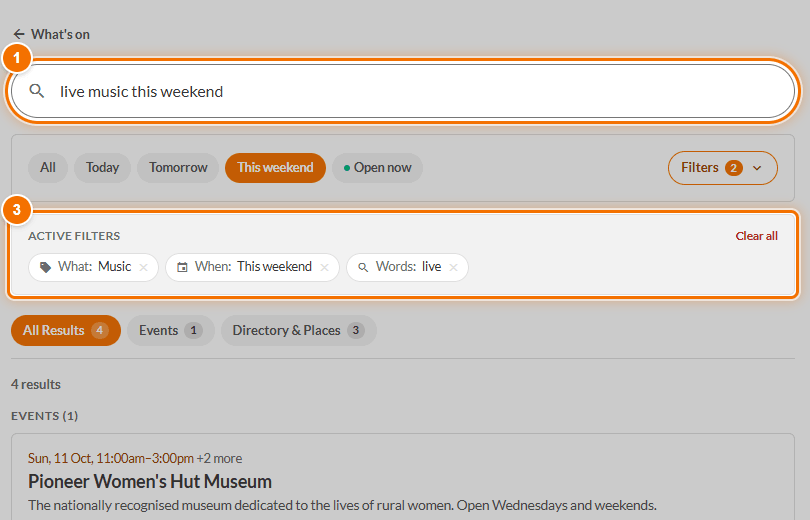
Task: Open Directory & Places tab
Action: [x=299, y=330]
